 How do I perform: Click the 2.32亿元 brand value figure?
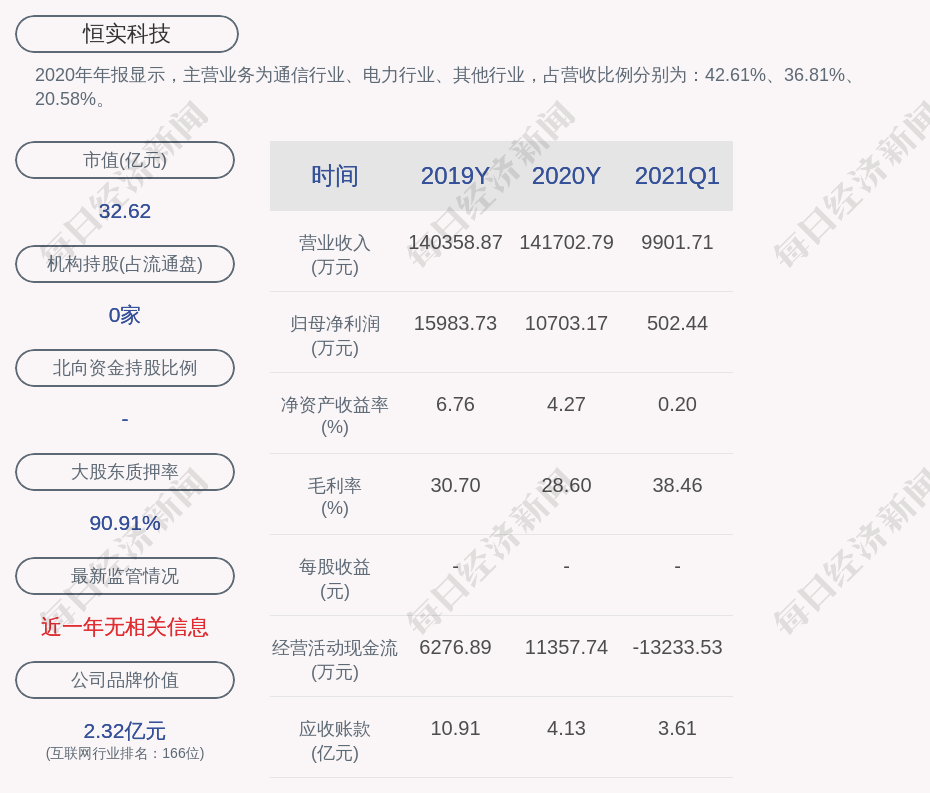coord(125,731)
